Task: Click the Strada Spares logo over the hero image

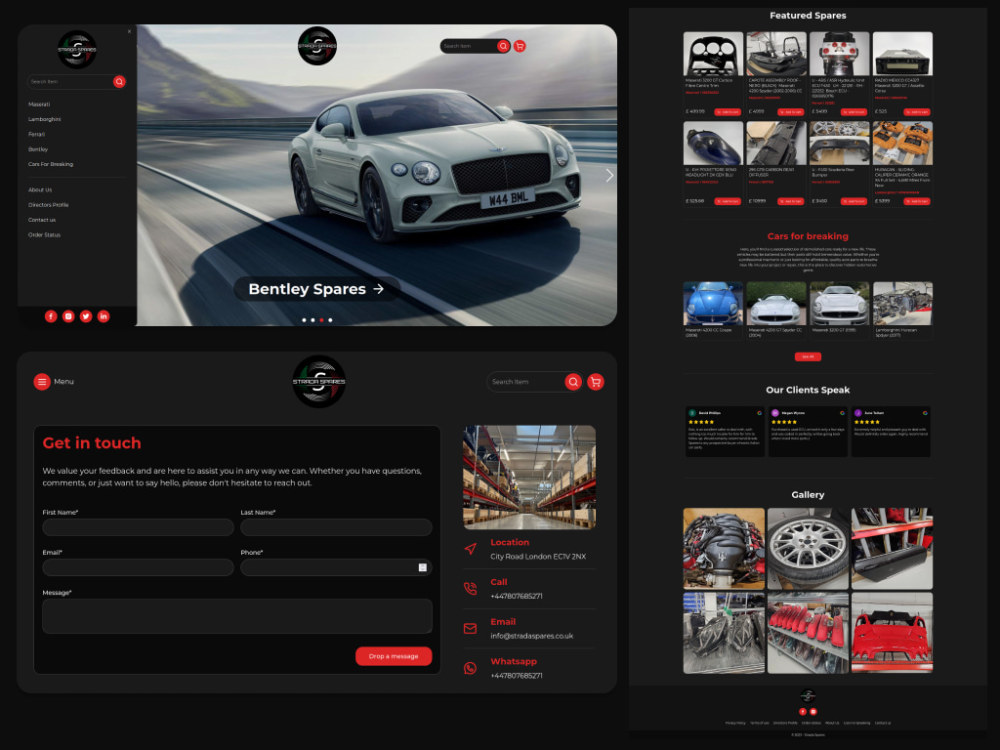Action: coord(317,46)
